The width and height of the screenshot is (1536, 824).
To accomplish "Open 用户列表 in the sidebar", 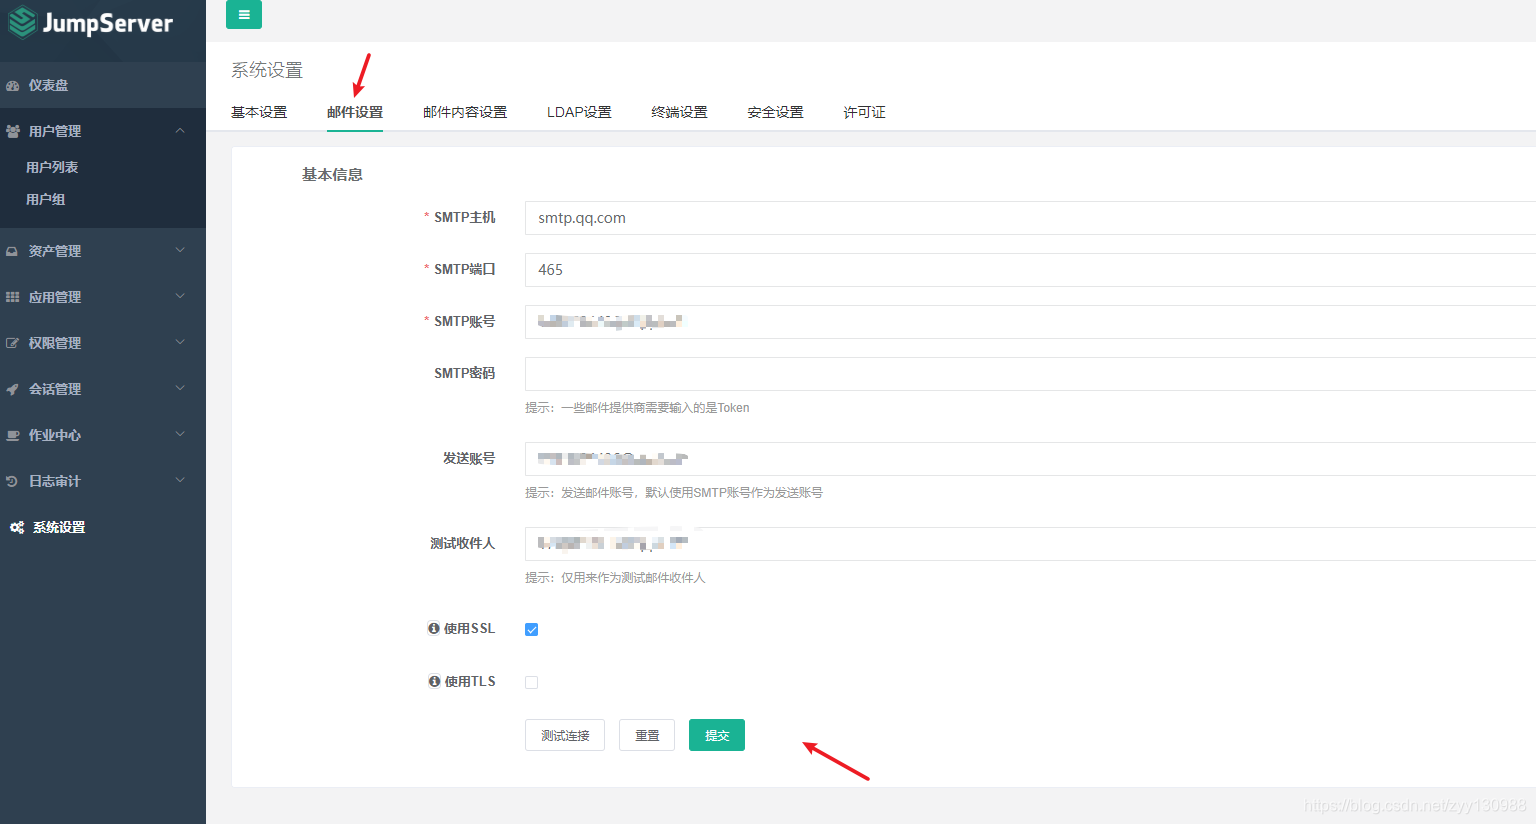I will tap(52, 167).
